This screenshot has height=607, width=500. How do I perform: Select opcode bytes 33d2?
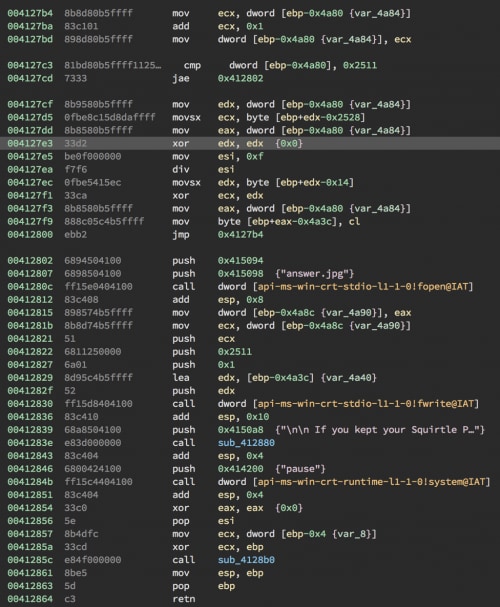click(76, 143)
